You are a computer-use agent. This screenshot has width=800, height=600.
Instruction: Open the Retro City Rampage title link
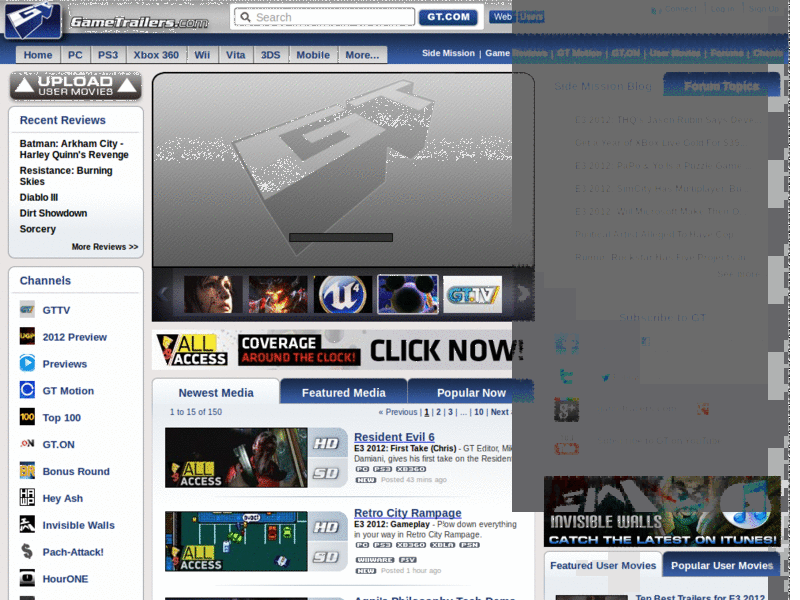(x=408, y=513)
